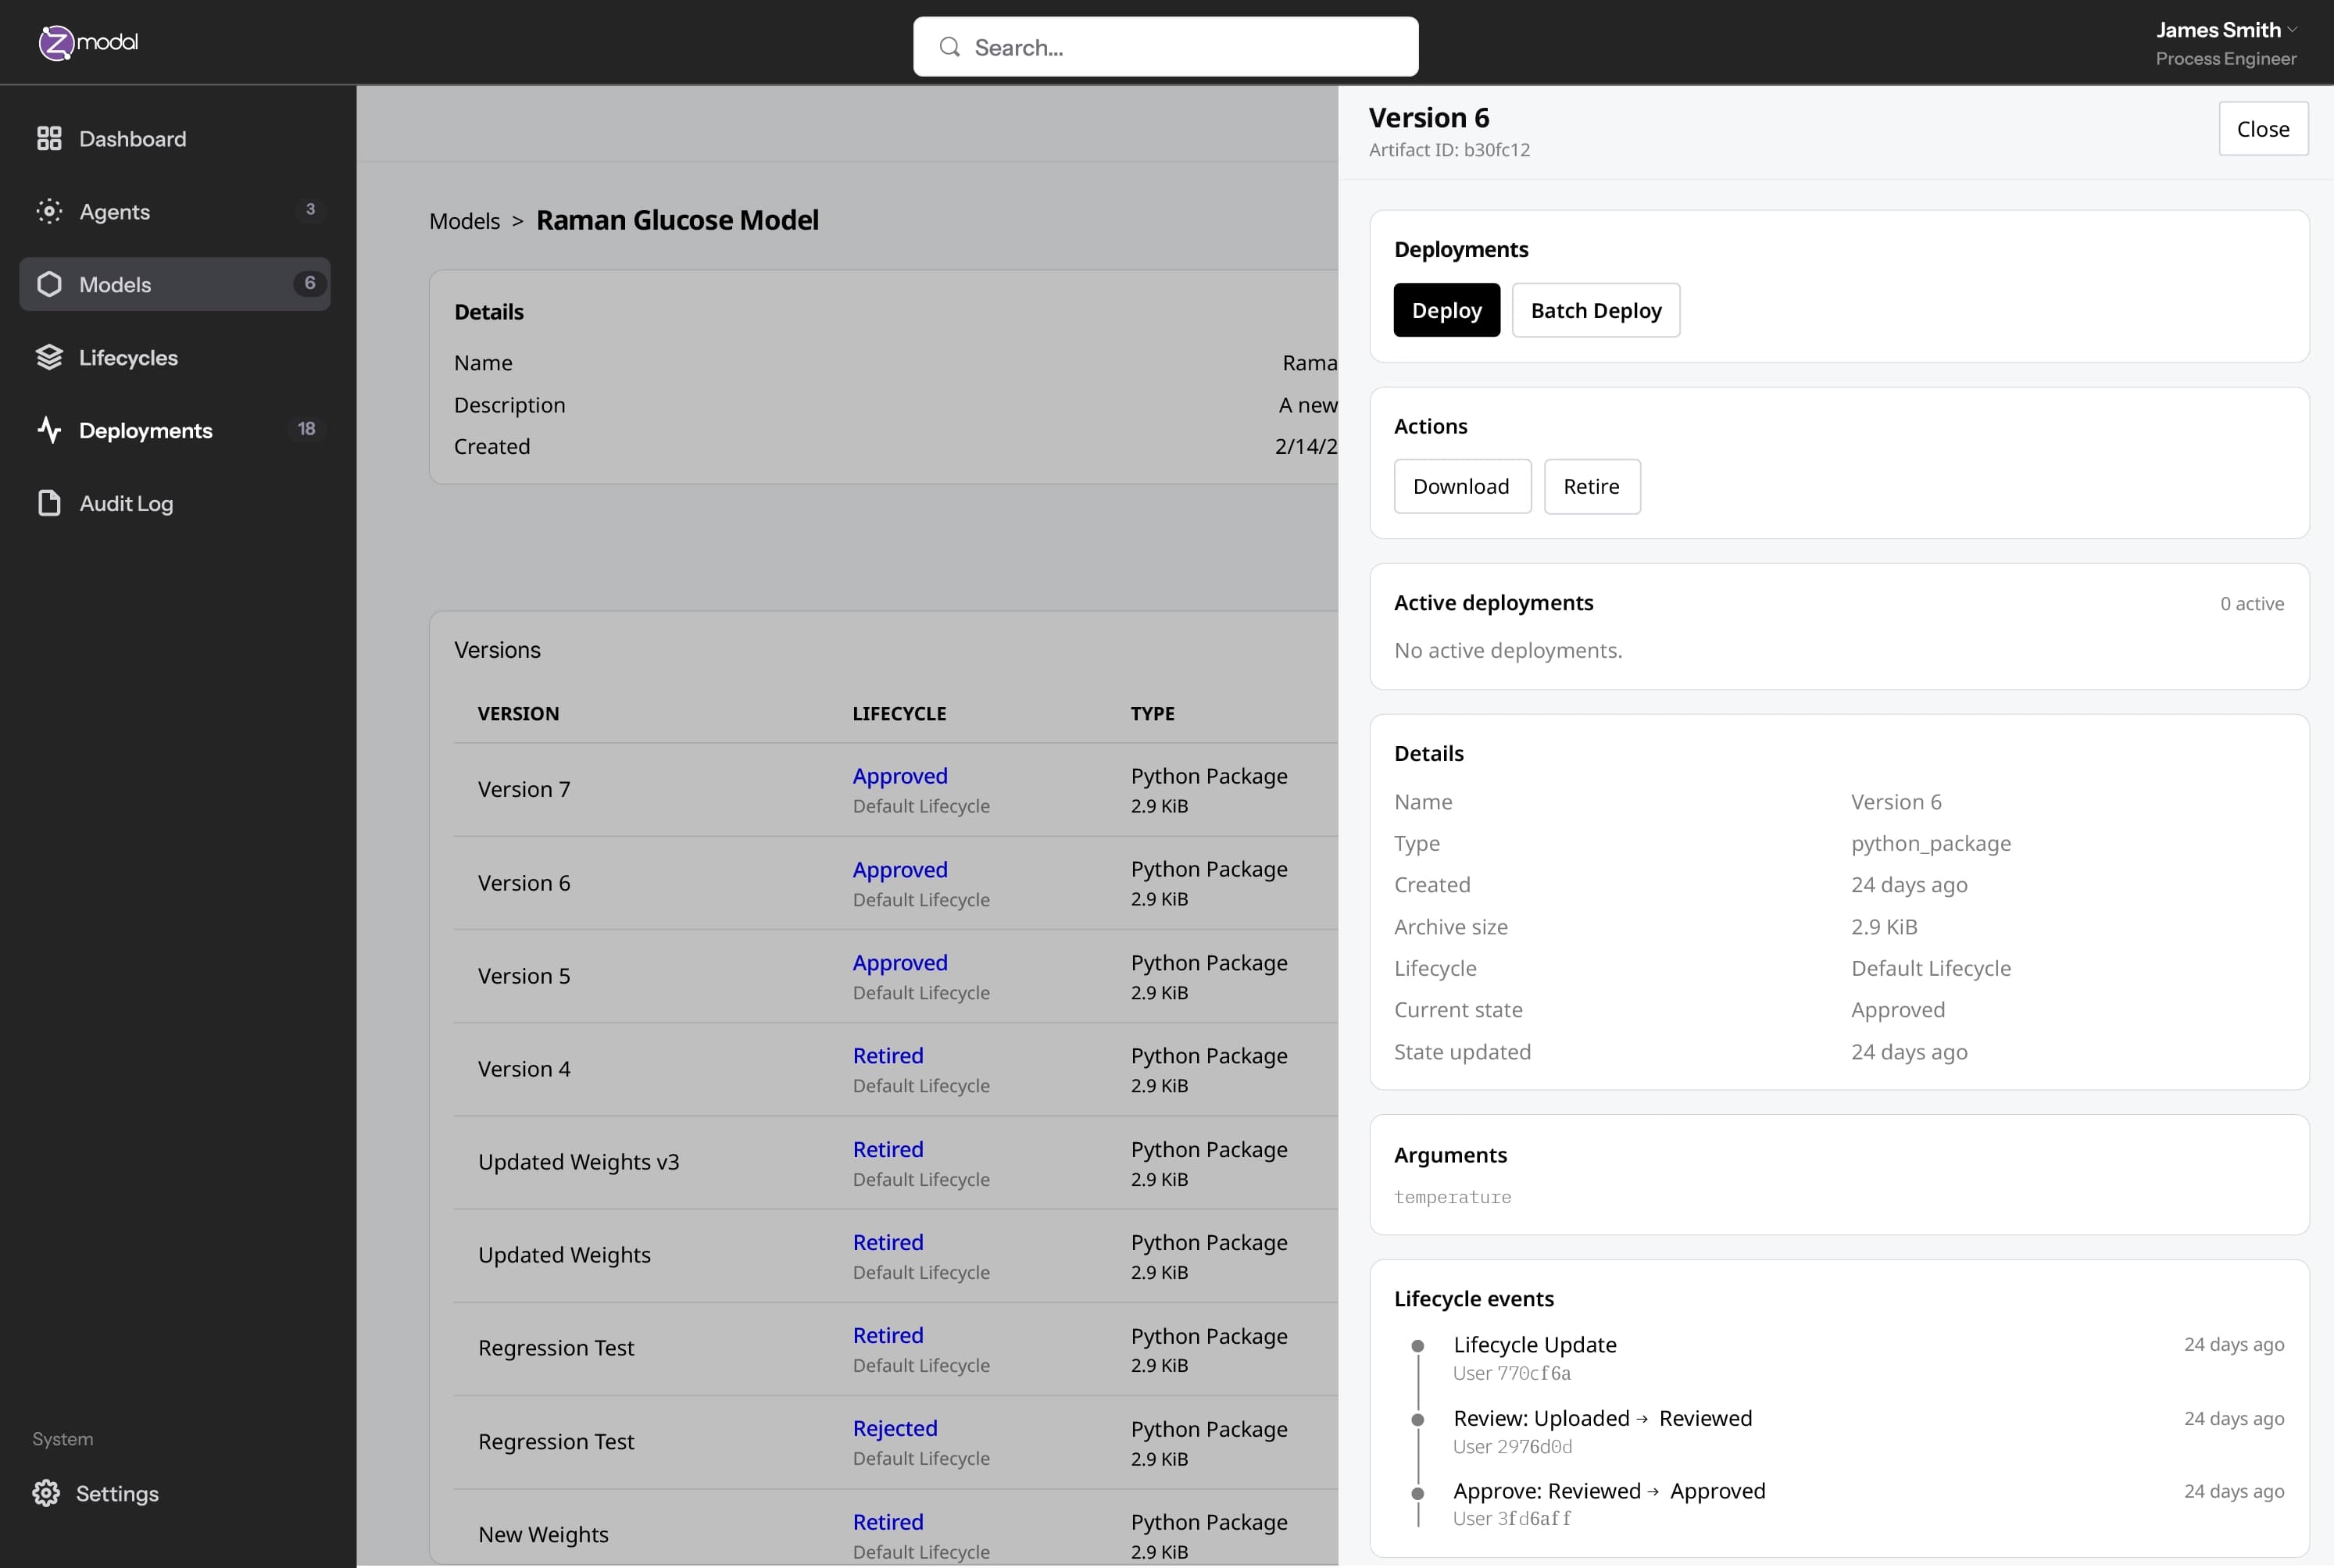Image resolution: width=2334 pixels, height=1568 pixels.
Task: Click the Models breadcrumb link
Action: pyautogui.click(x=465, y=221)
